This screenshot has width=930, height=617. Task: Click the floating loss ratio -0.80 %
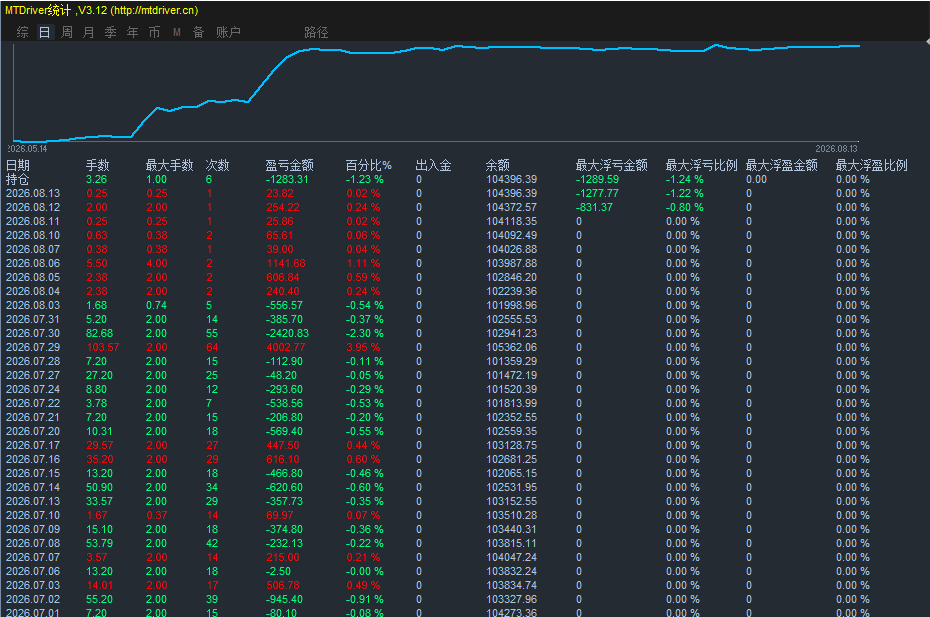(684, 207)
